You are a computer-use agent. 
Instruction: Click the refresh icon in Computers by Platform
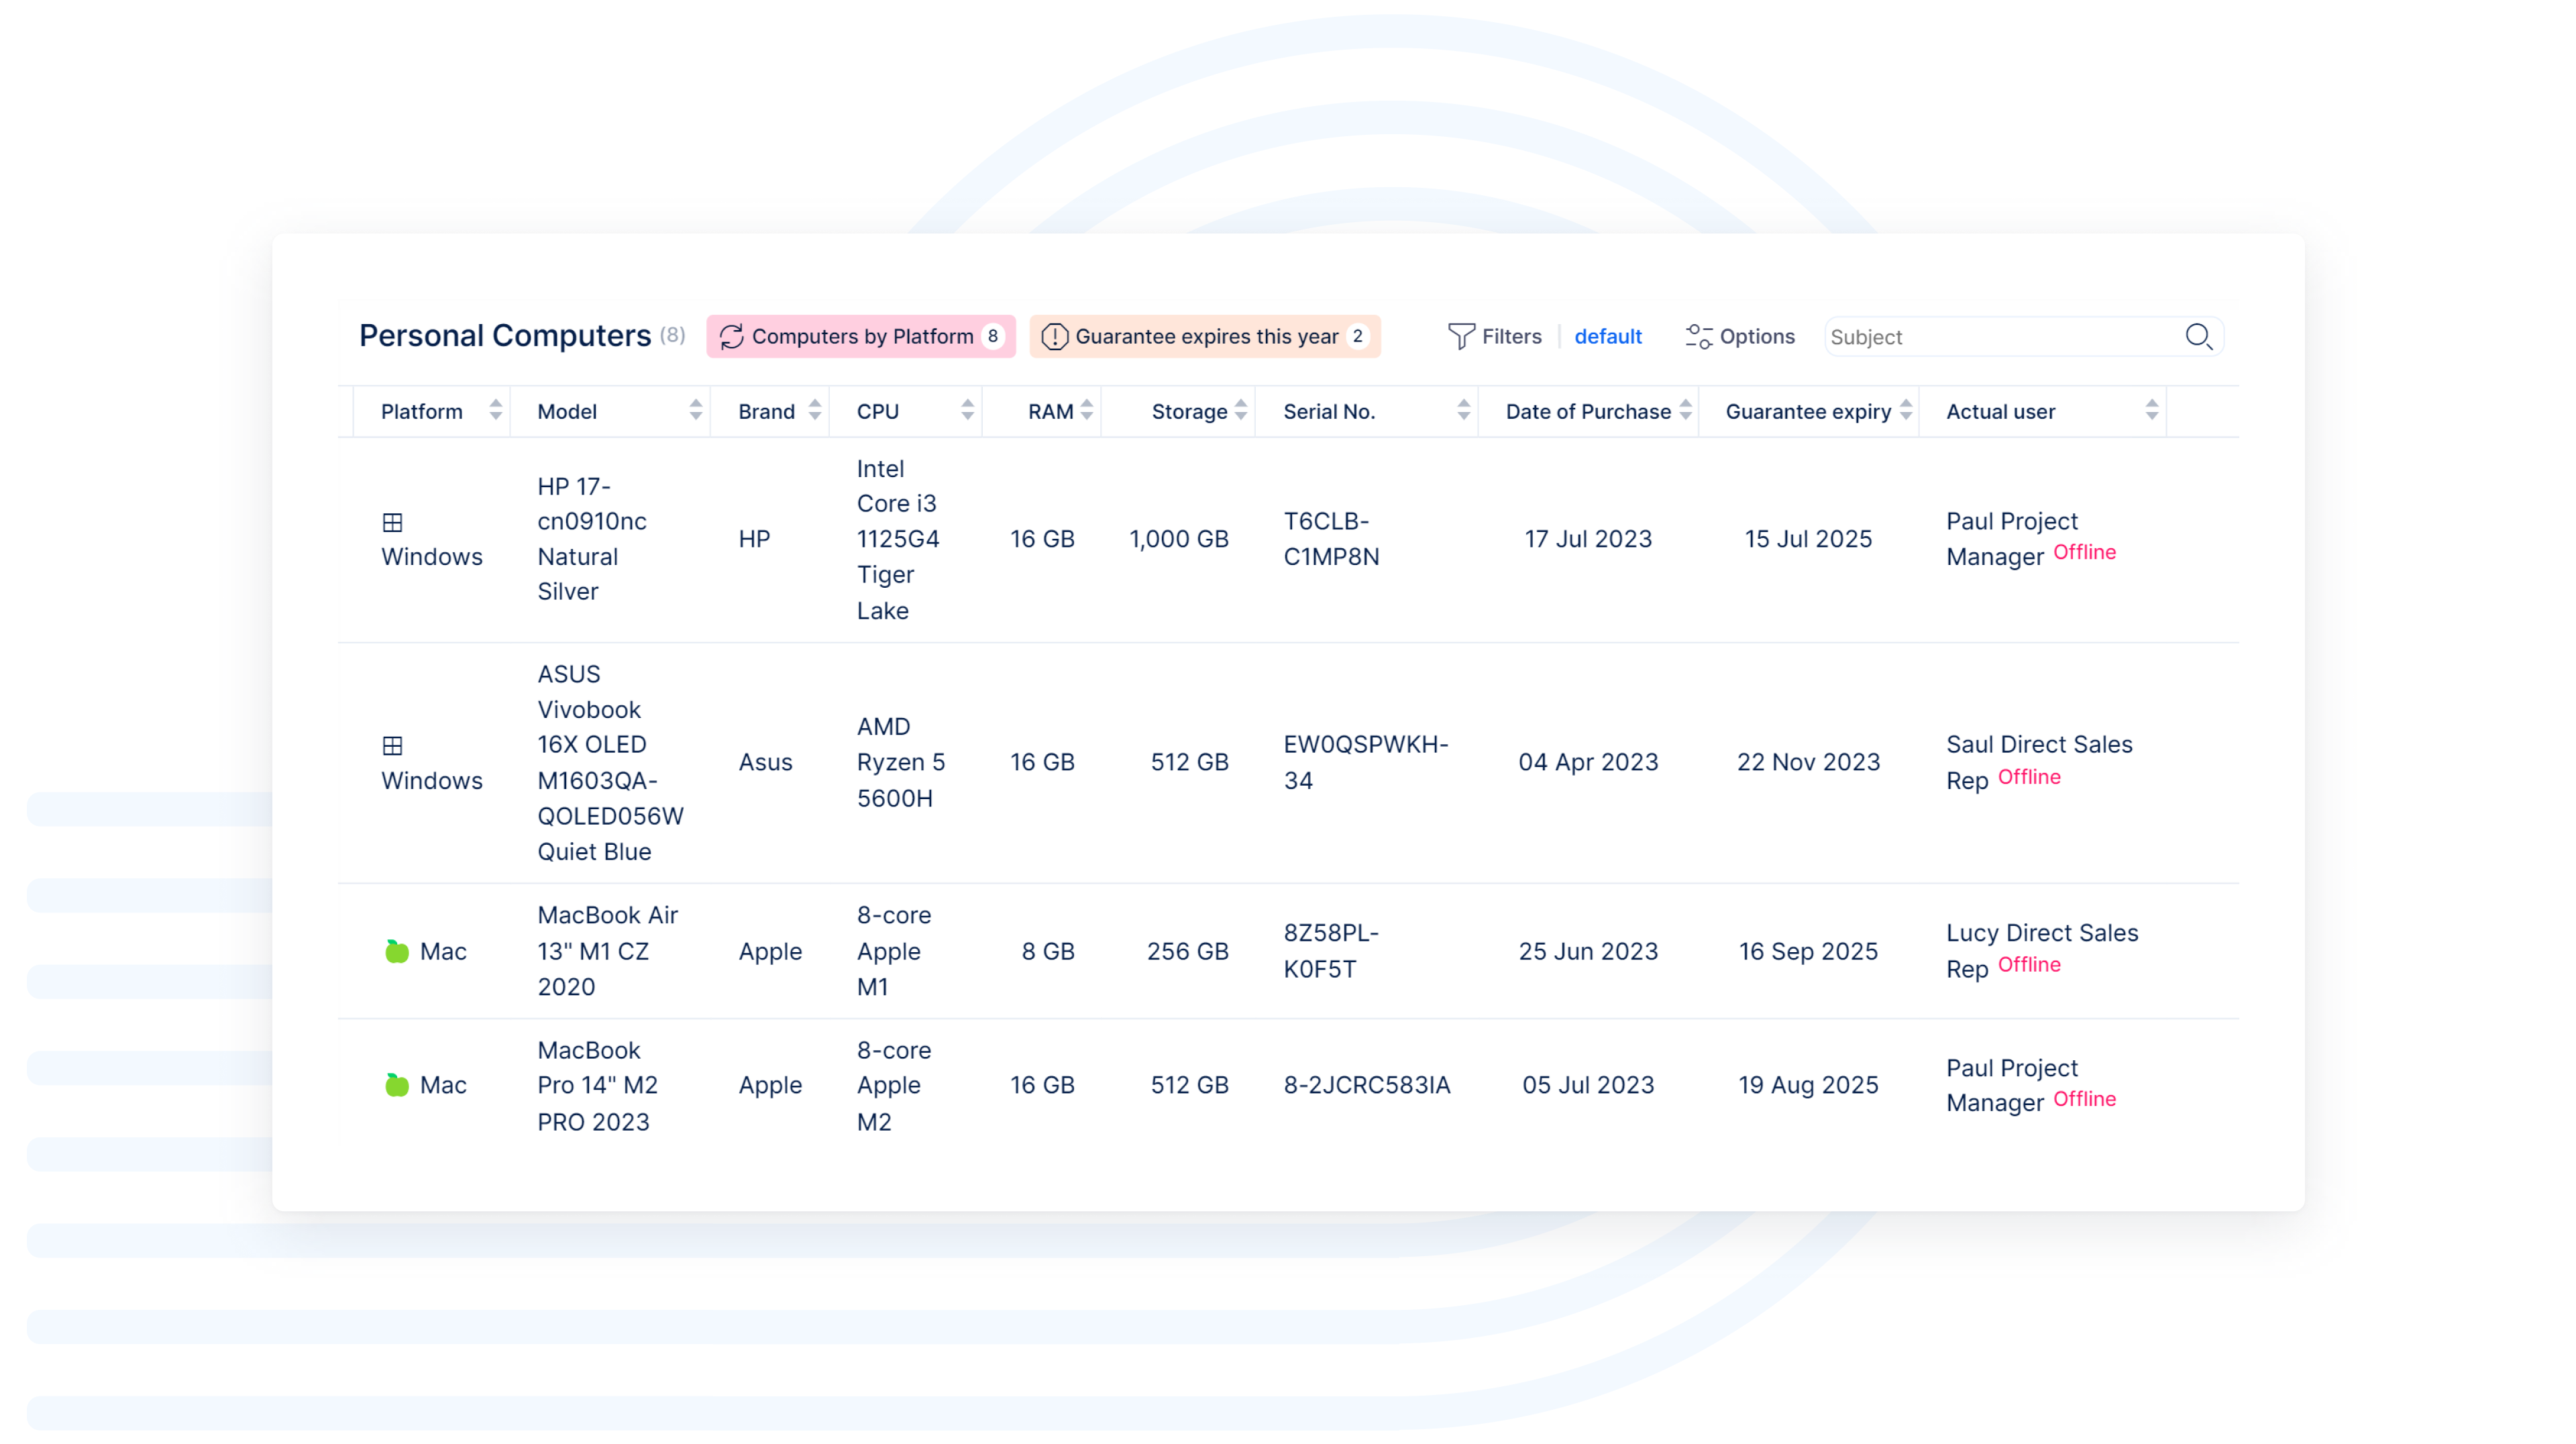click(x=731, y=336)
